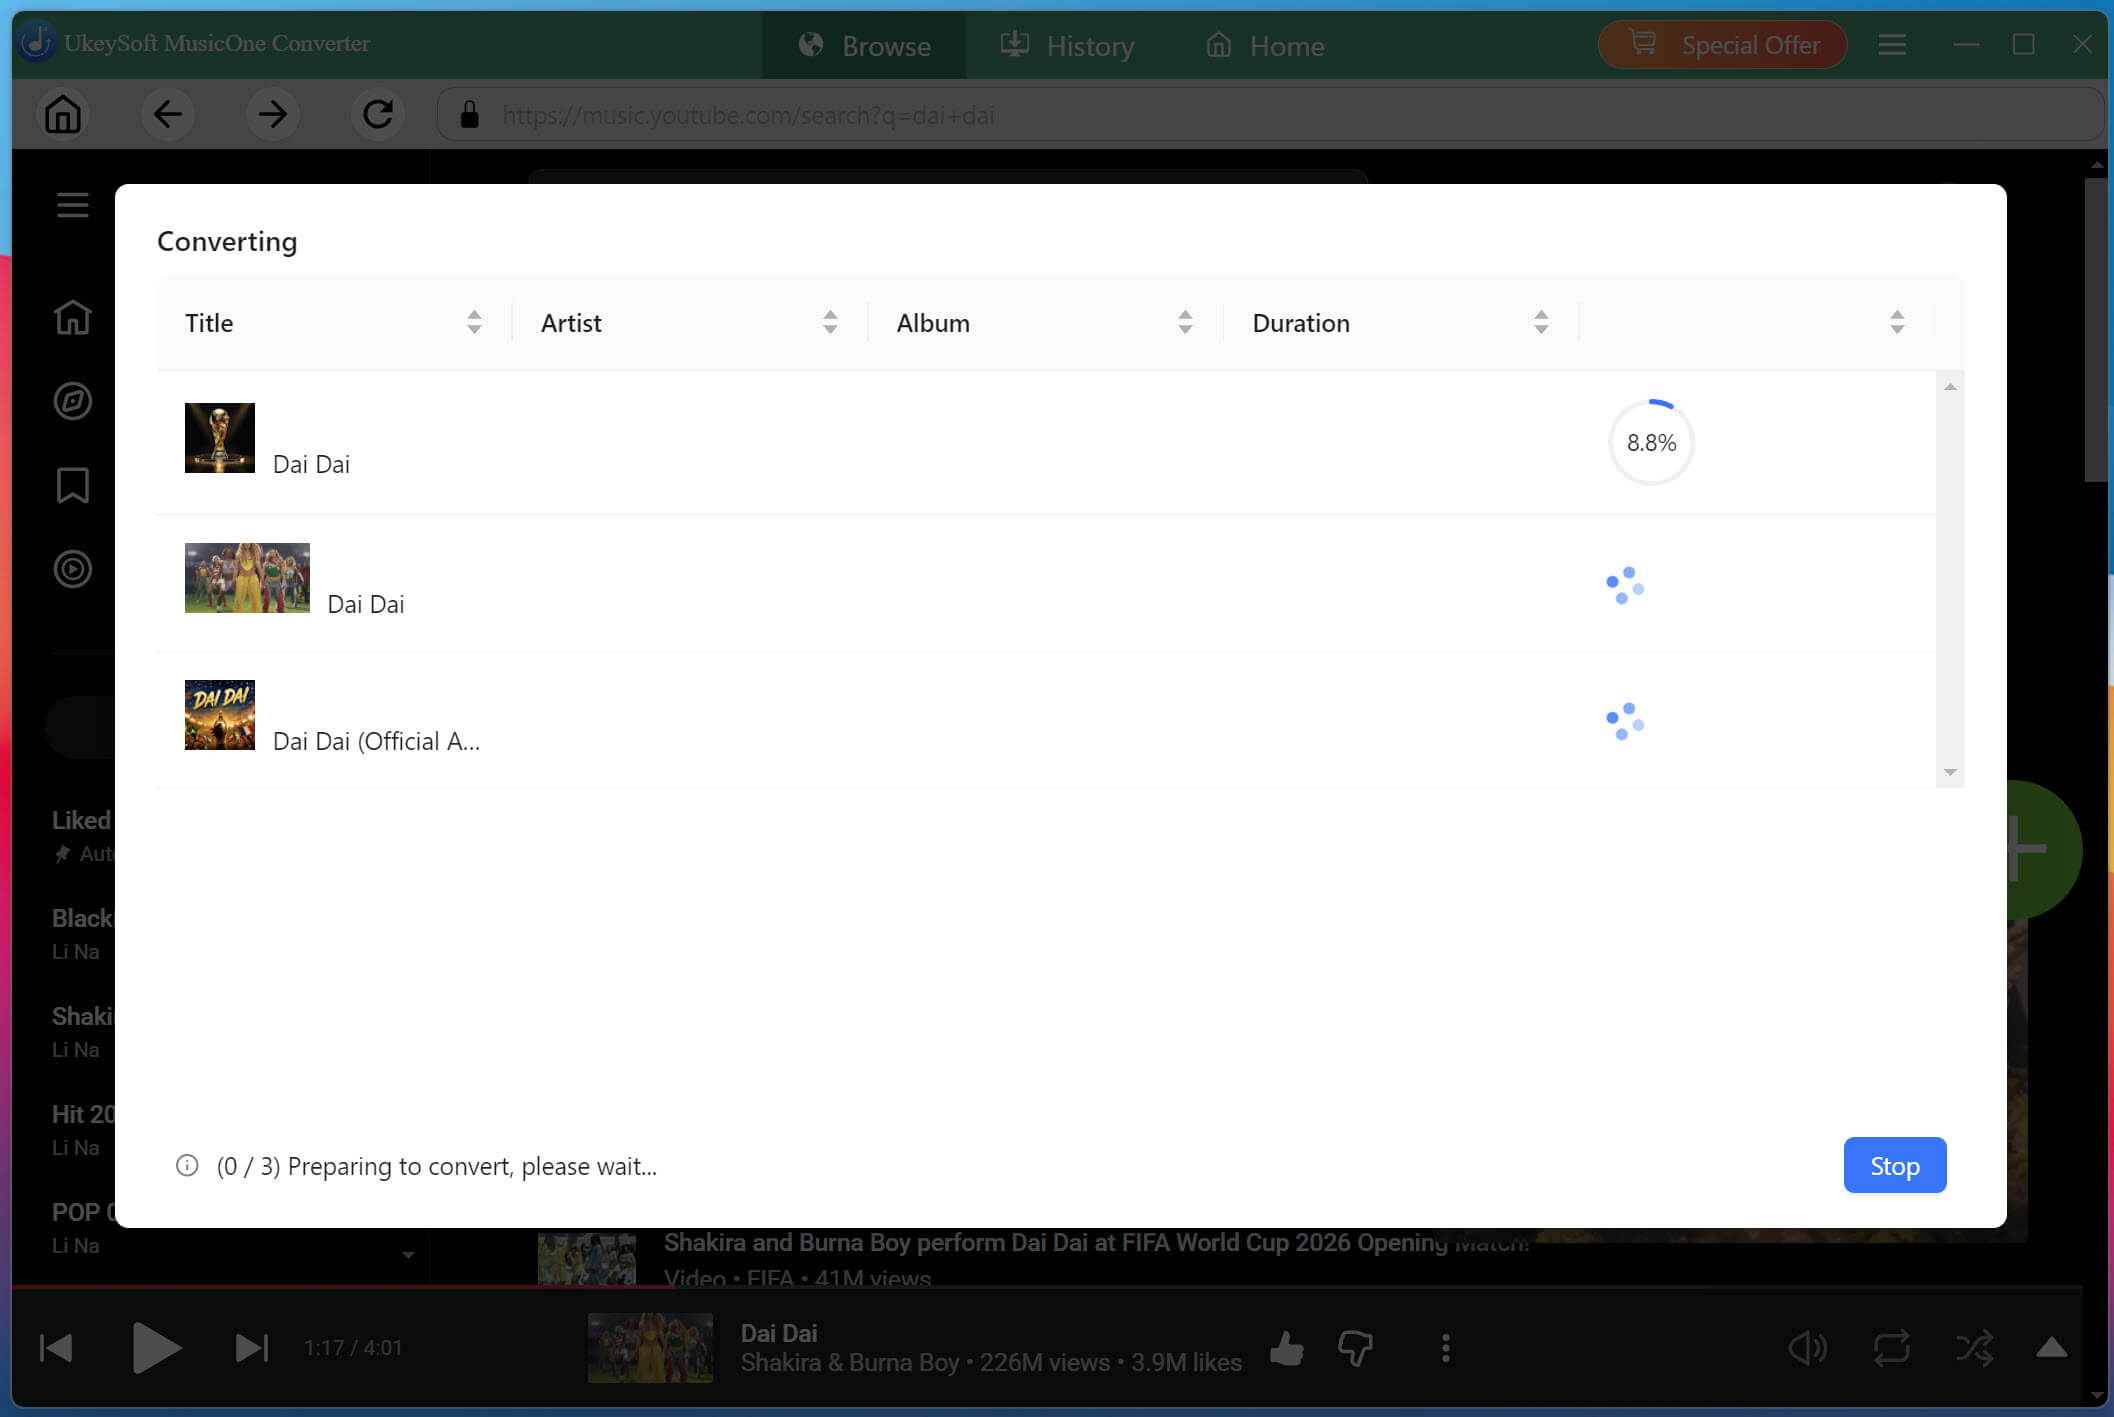This screenshot has height=1417, width=2114.
Task: Open the hamburger menu in title bar
Action: tap(1892, 44)
